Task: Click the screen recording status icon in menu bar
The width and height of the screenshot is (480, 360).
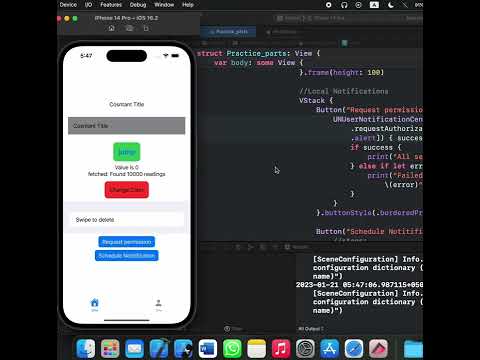Action: pyautogui.click(x=329, y=5)
